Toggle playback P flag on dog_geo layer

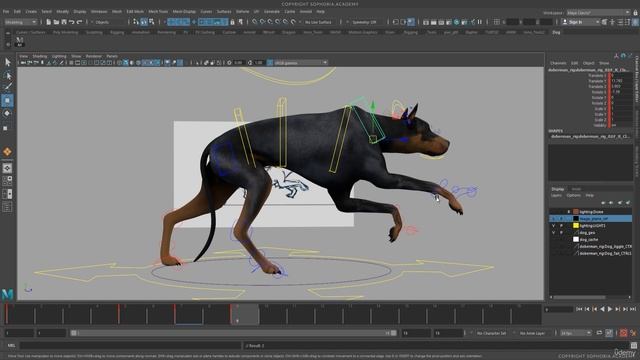[x=561, y=232]
